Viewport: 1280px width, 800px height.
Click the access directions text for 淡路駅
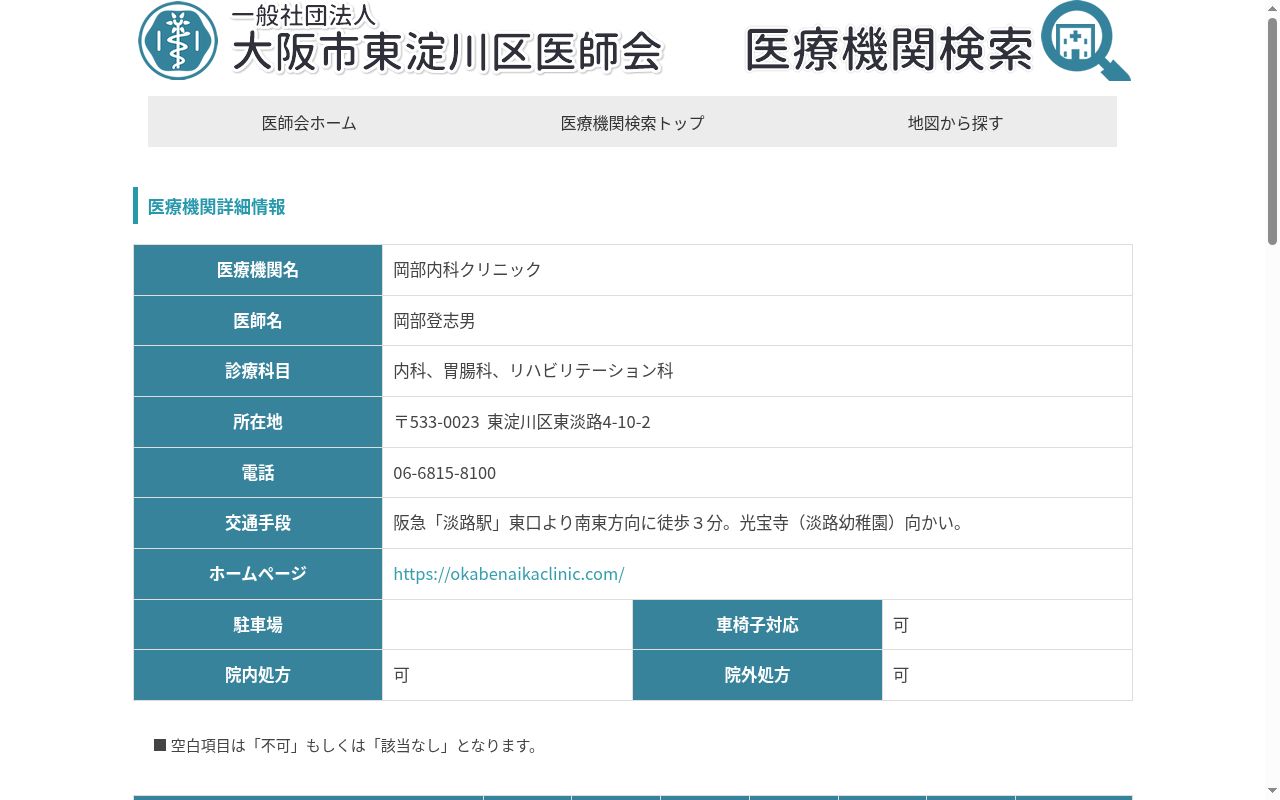coord(680,523)
